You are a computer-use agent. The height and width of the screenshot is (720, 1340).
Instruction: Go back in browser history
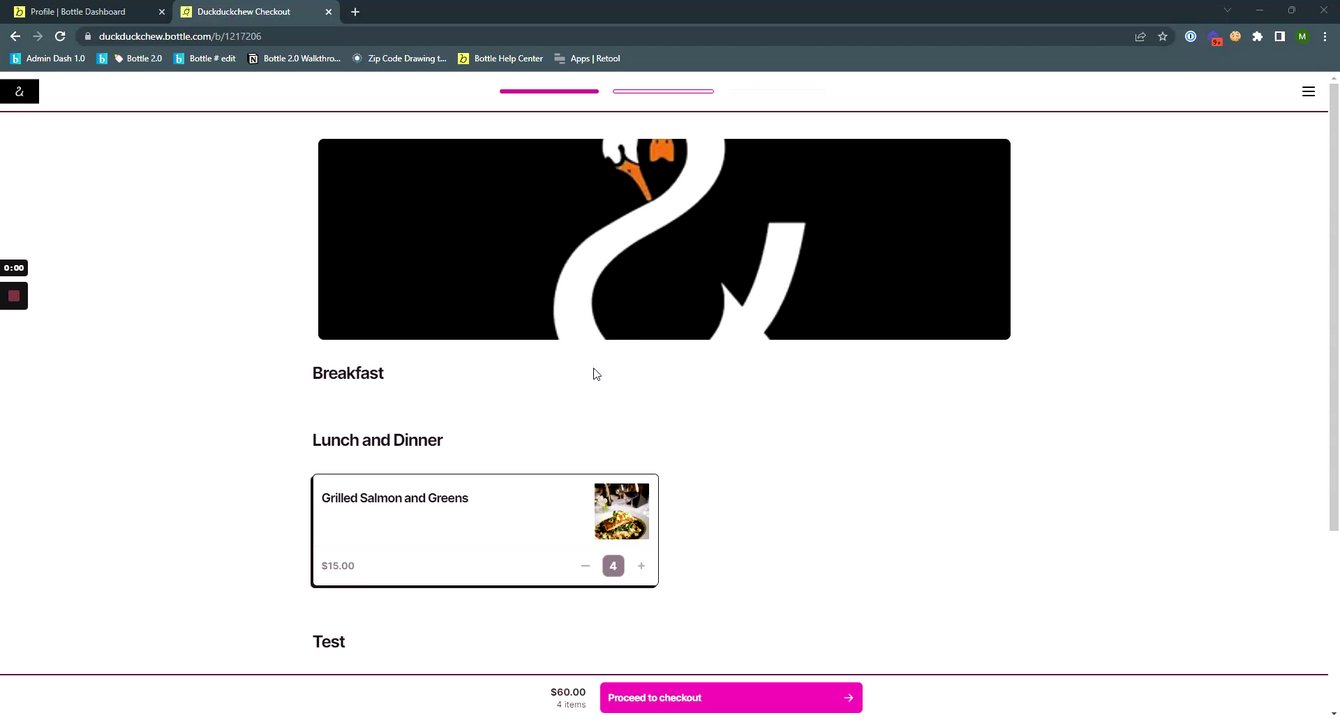pyautogui.click(x=15, y=36)
